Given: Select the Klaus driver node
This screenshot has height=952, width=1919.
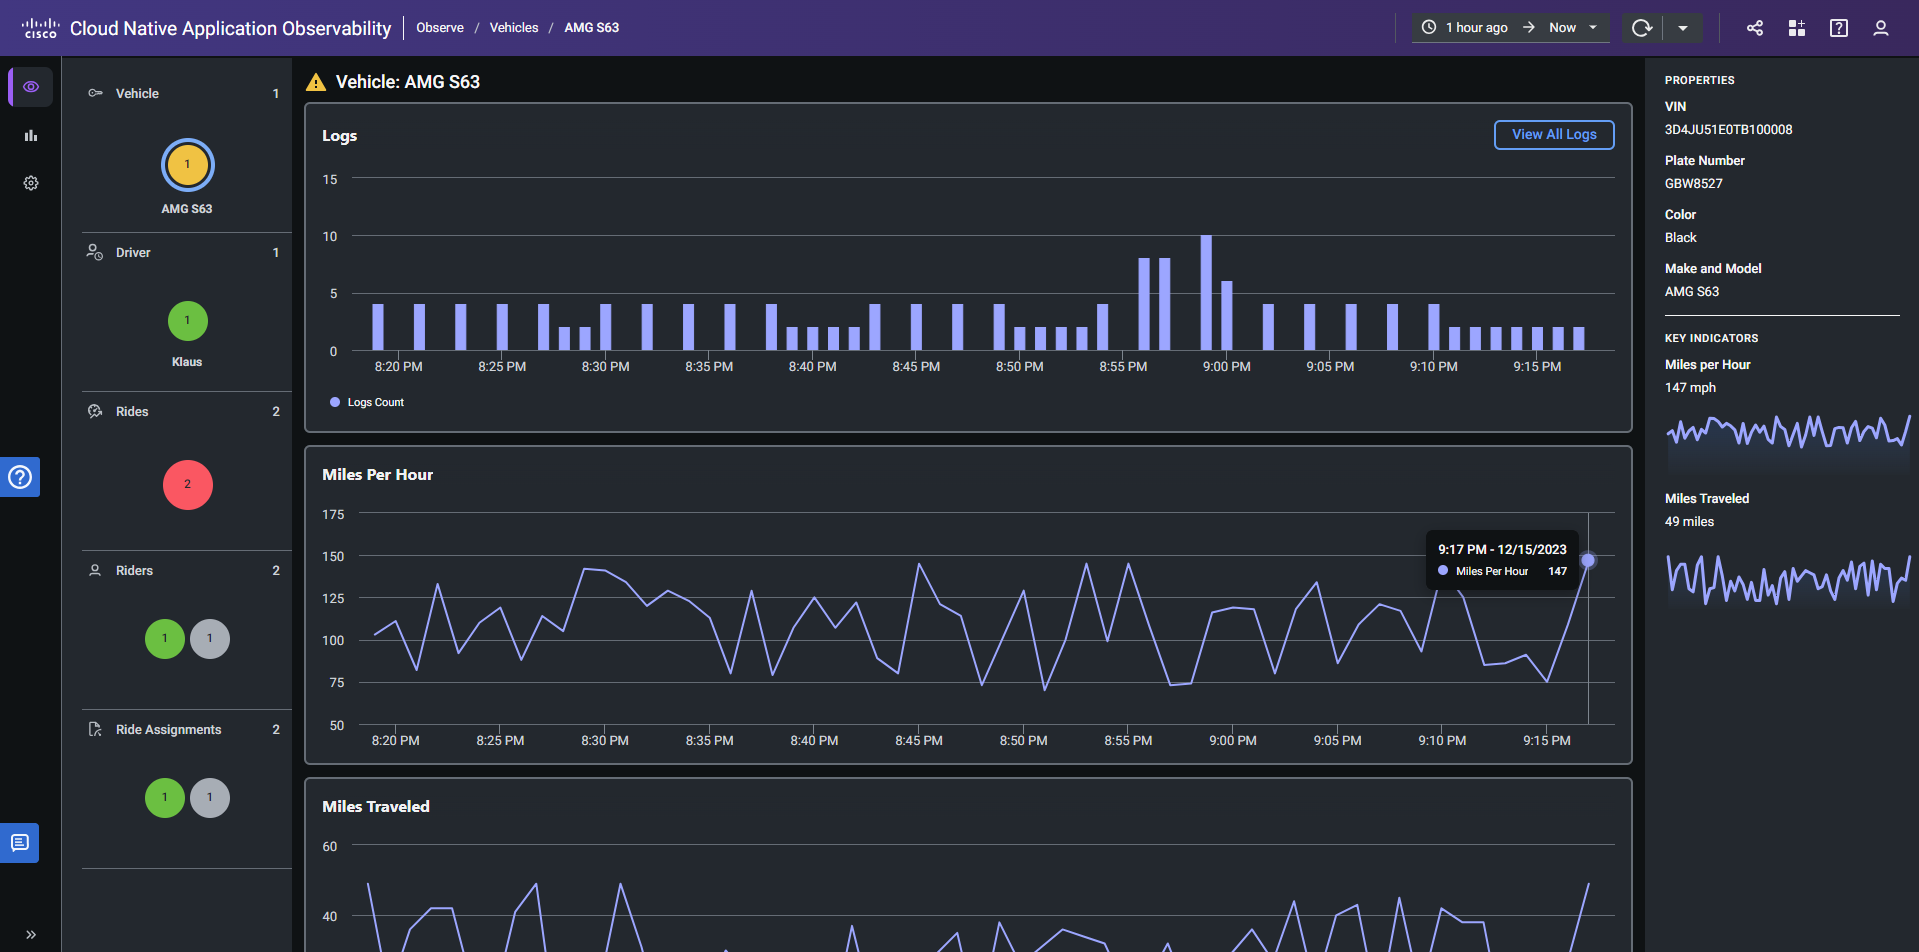Looking at the screenshot, I should (187, 321).
